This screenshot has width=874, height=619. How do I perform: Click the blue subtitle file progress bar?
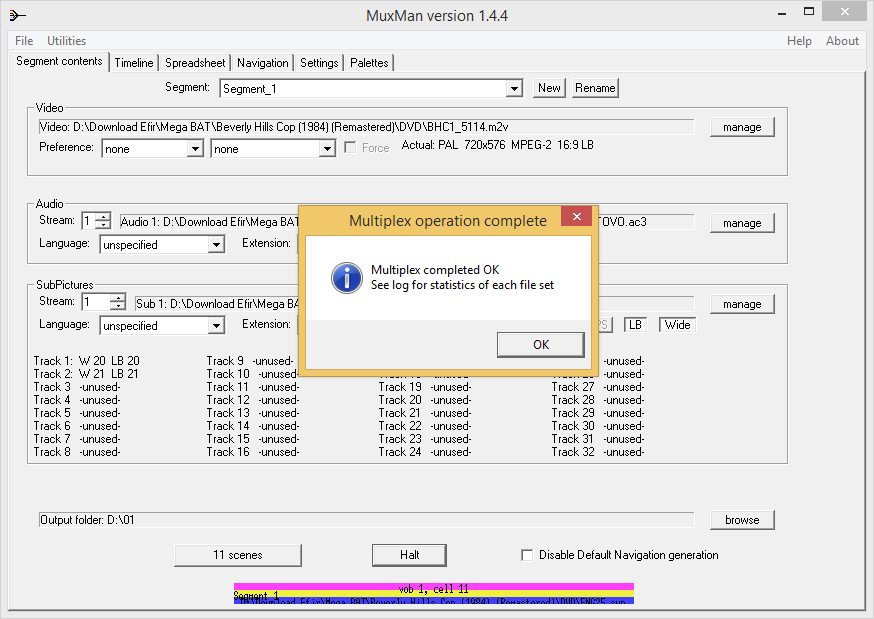coord(434,601)
